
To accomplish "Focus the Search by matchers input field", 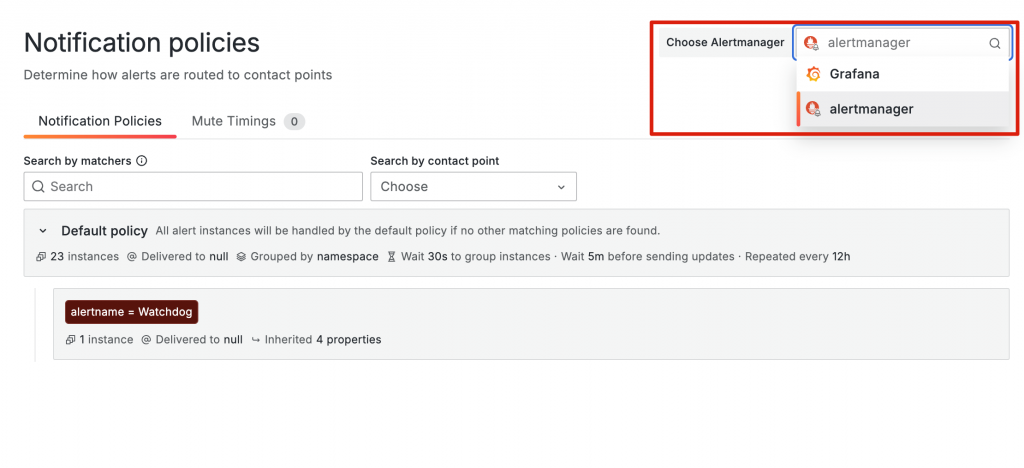I will (200, 187).
